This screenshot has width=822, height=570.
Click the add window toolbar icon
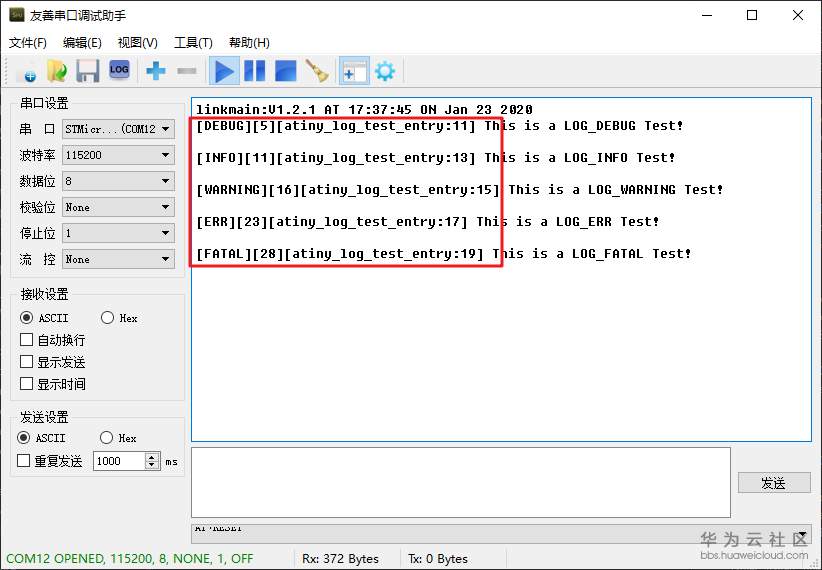354,71
